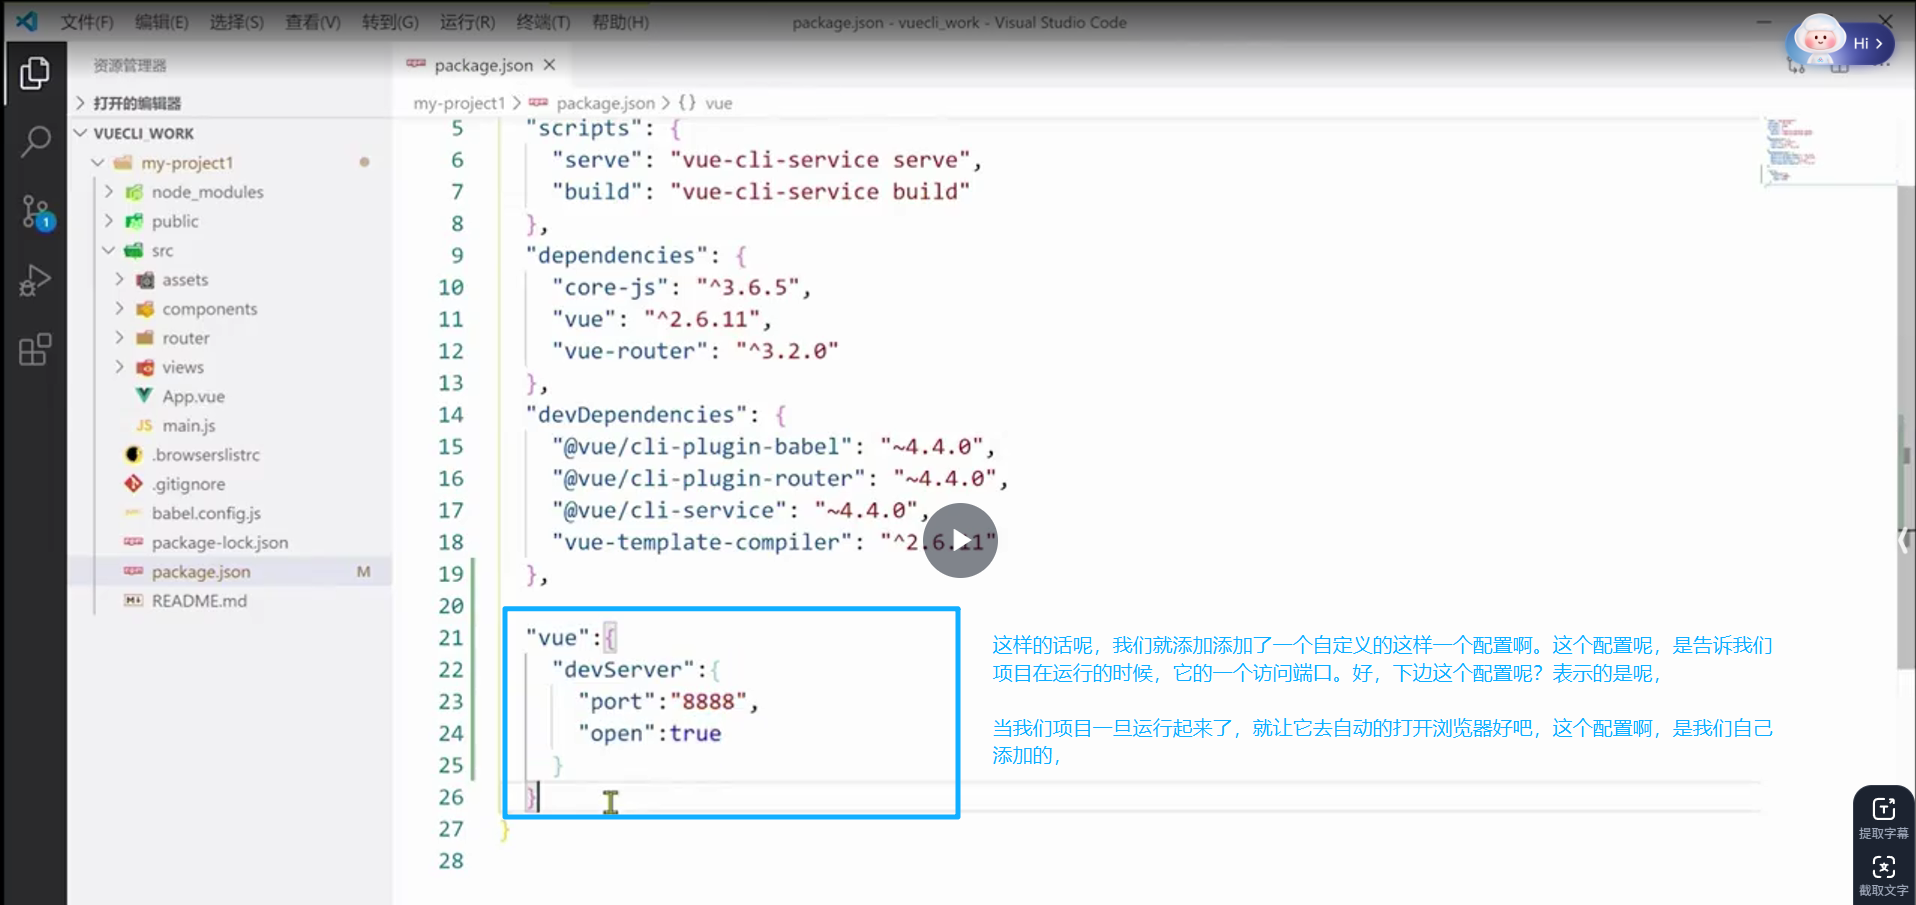Click the vue symbol in breadcrumb
The image size is (1916, 905).
pyautogui.click(x=718, y=103)
